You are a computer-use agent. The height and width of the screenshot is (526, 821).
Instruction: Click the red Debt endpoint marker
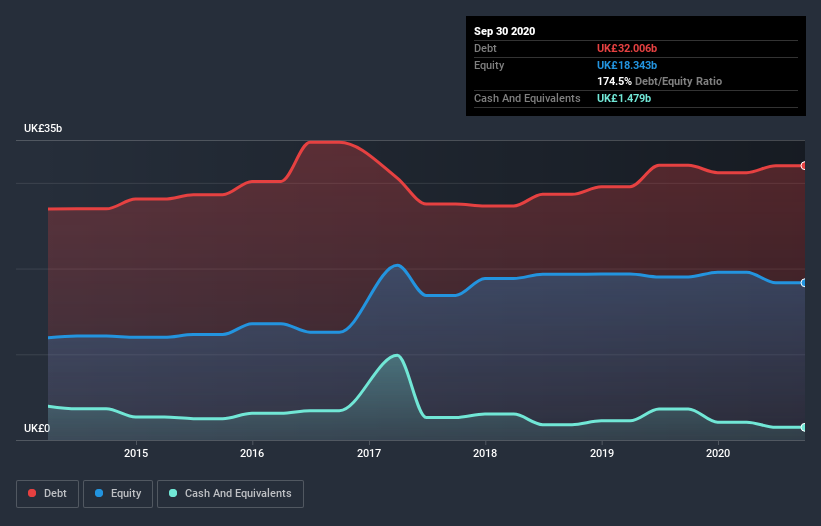(804, 166)
